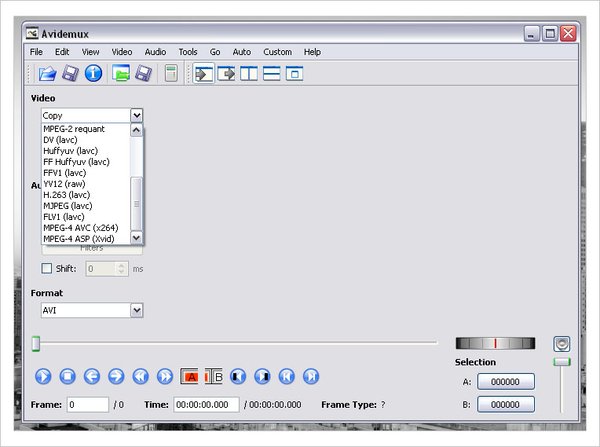The image size is (600, 447).
Task: Click the Selection A 000000 button
Action: (x=505, y=382)
